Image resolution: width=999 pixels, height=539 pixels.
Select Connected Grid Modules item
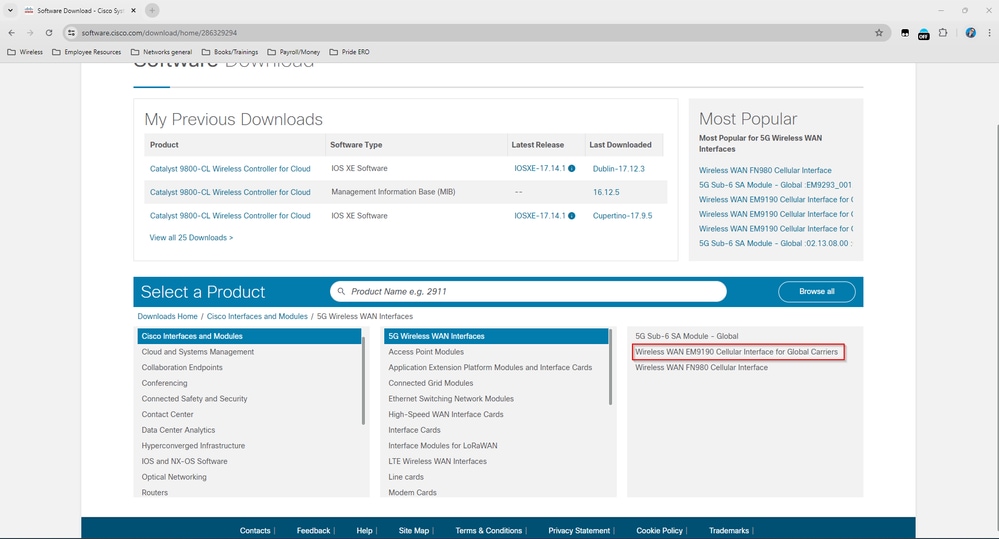click(431, 384)
